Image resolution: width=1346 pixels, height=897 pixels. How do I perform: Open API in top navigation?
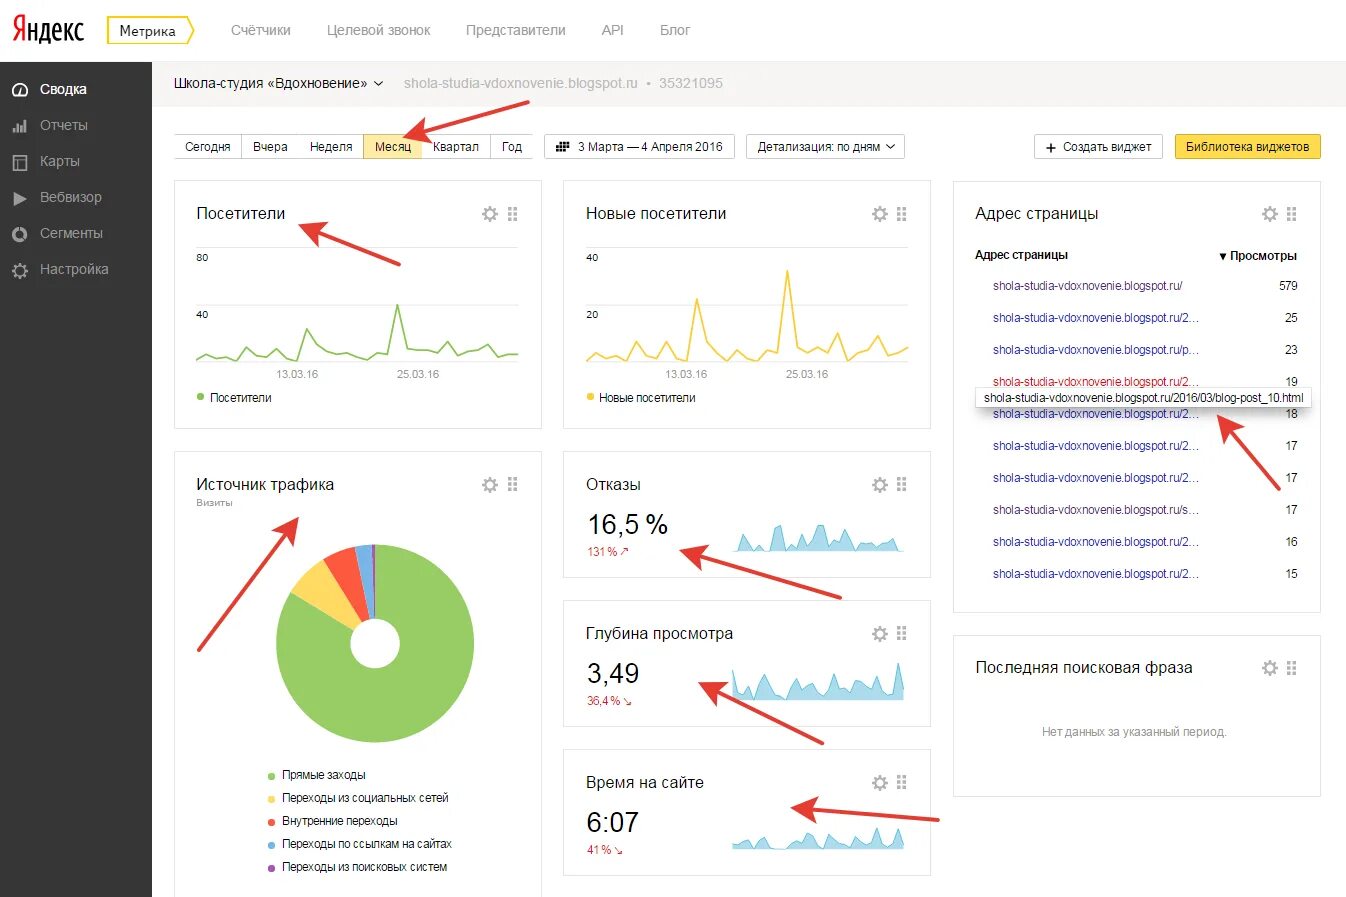[613, 30]
